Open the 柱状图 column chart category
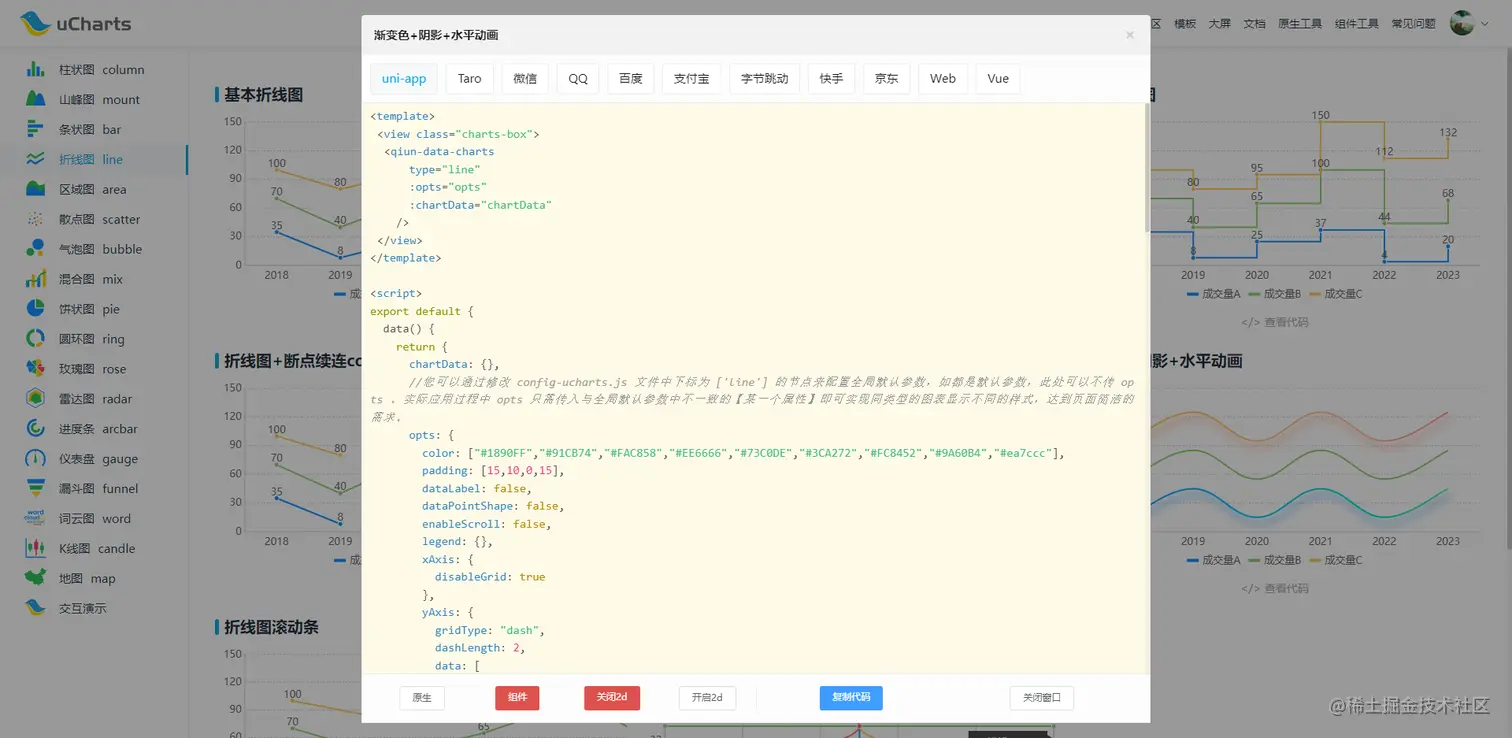 [x=94, y=70]
